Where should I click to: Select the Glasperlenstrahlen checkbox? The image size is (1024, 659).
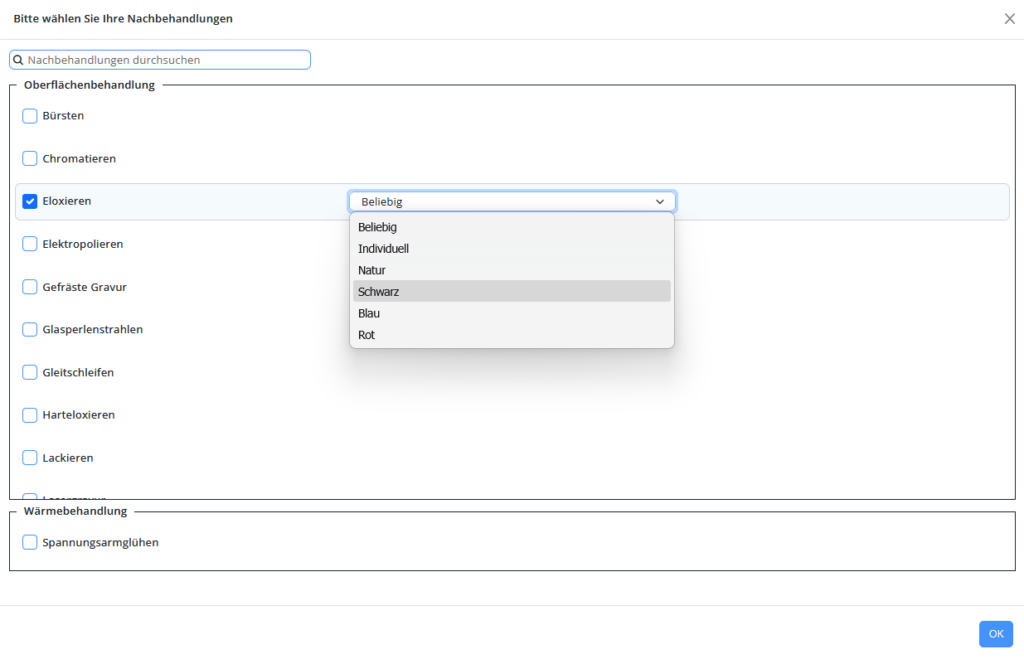click(x=30, y=329)
